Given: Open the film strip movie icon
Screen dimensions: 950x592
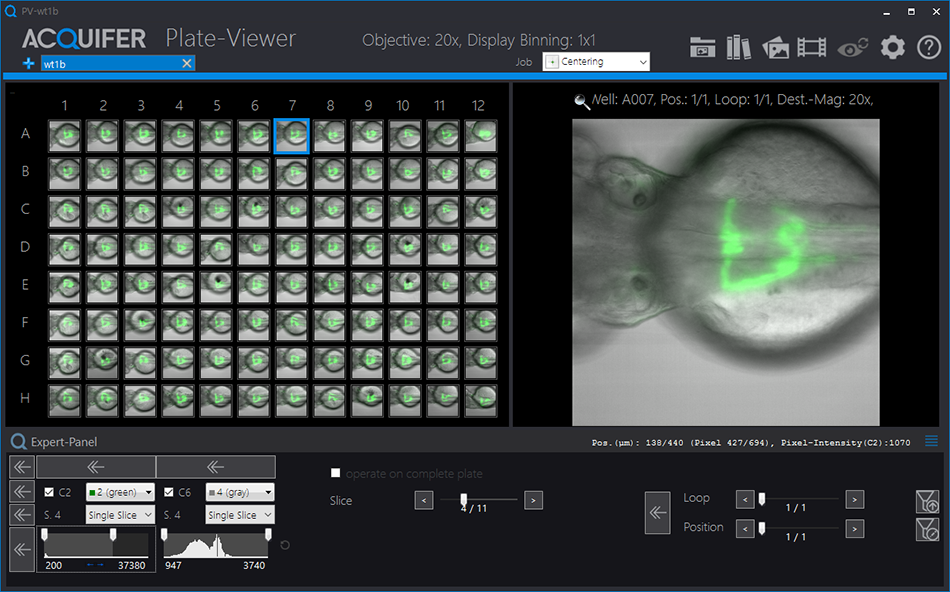Looking at the screenshot, I should [x=812, y=47].
